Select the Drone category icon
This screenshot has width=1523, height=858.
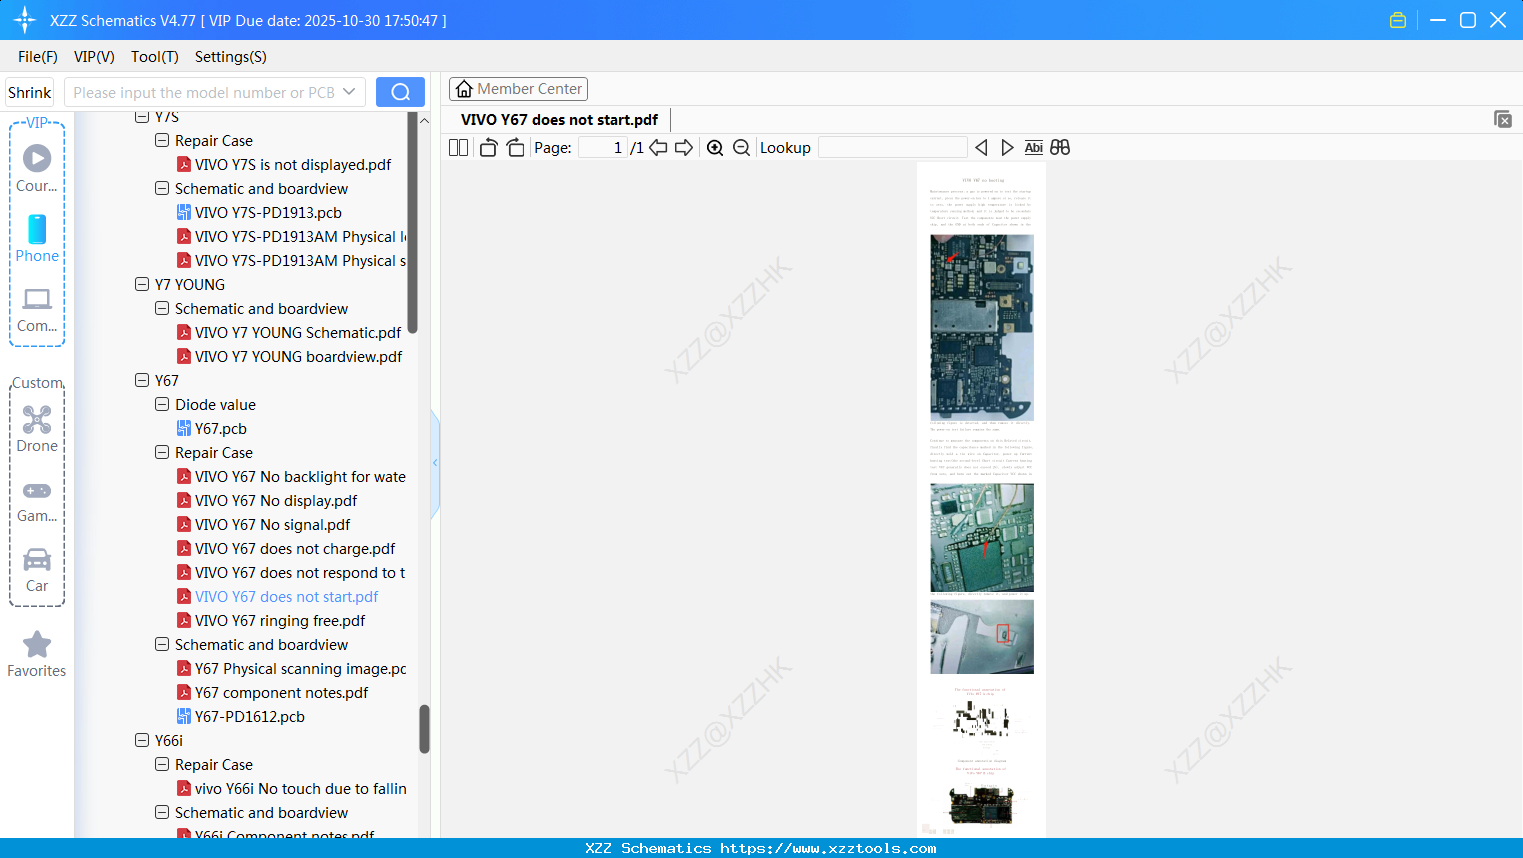coord(37,428)
